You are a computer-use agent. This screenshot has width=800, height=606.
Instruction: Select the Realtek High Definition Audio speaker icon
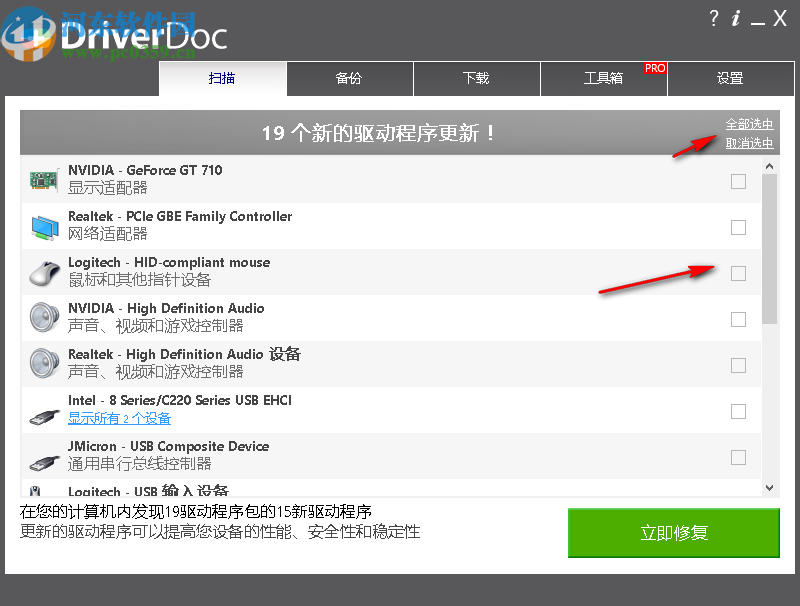click(x=42, y=364)
